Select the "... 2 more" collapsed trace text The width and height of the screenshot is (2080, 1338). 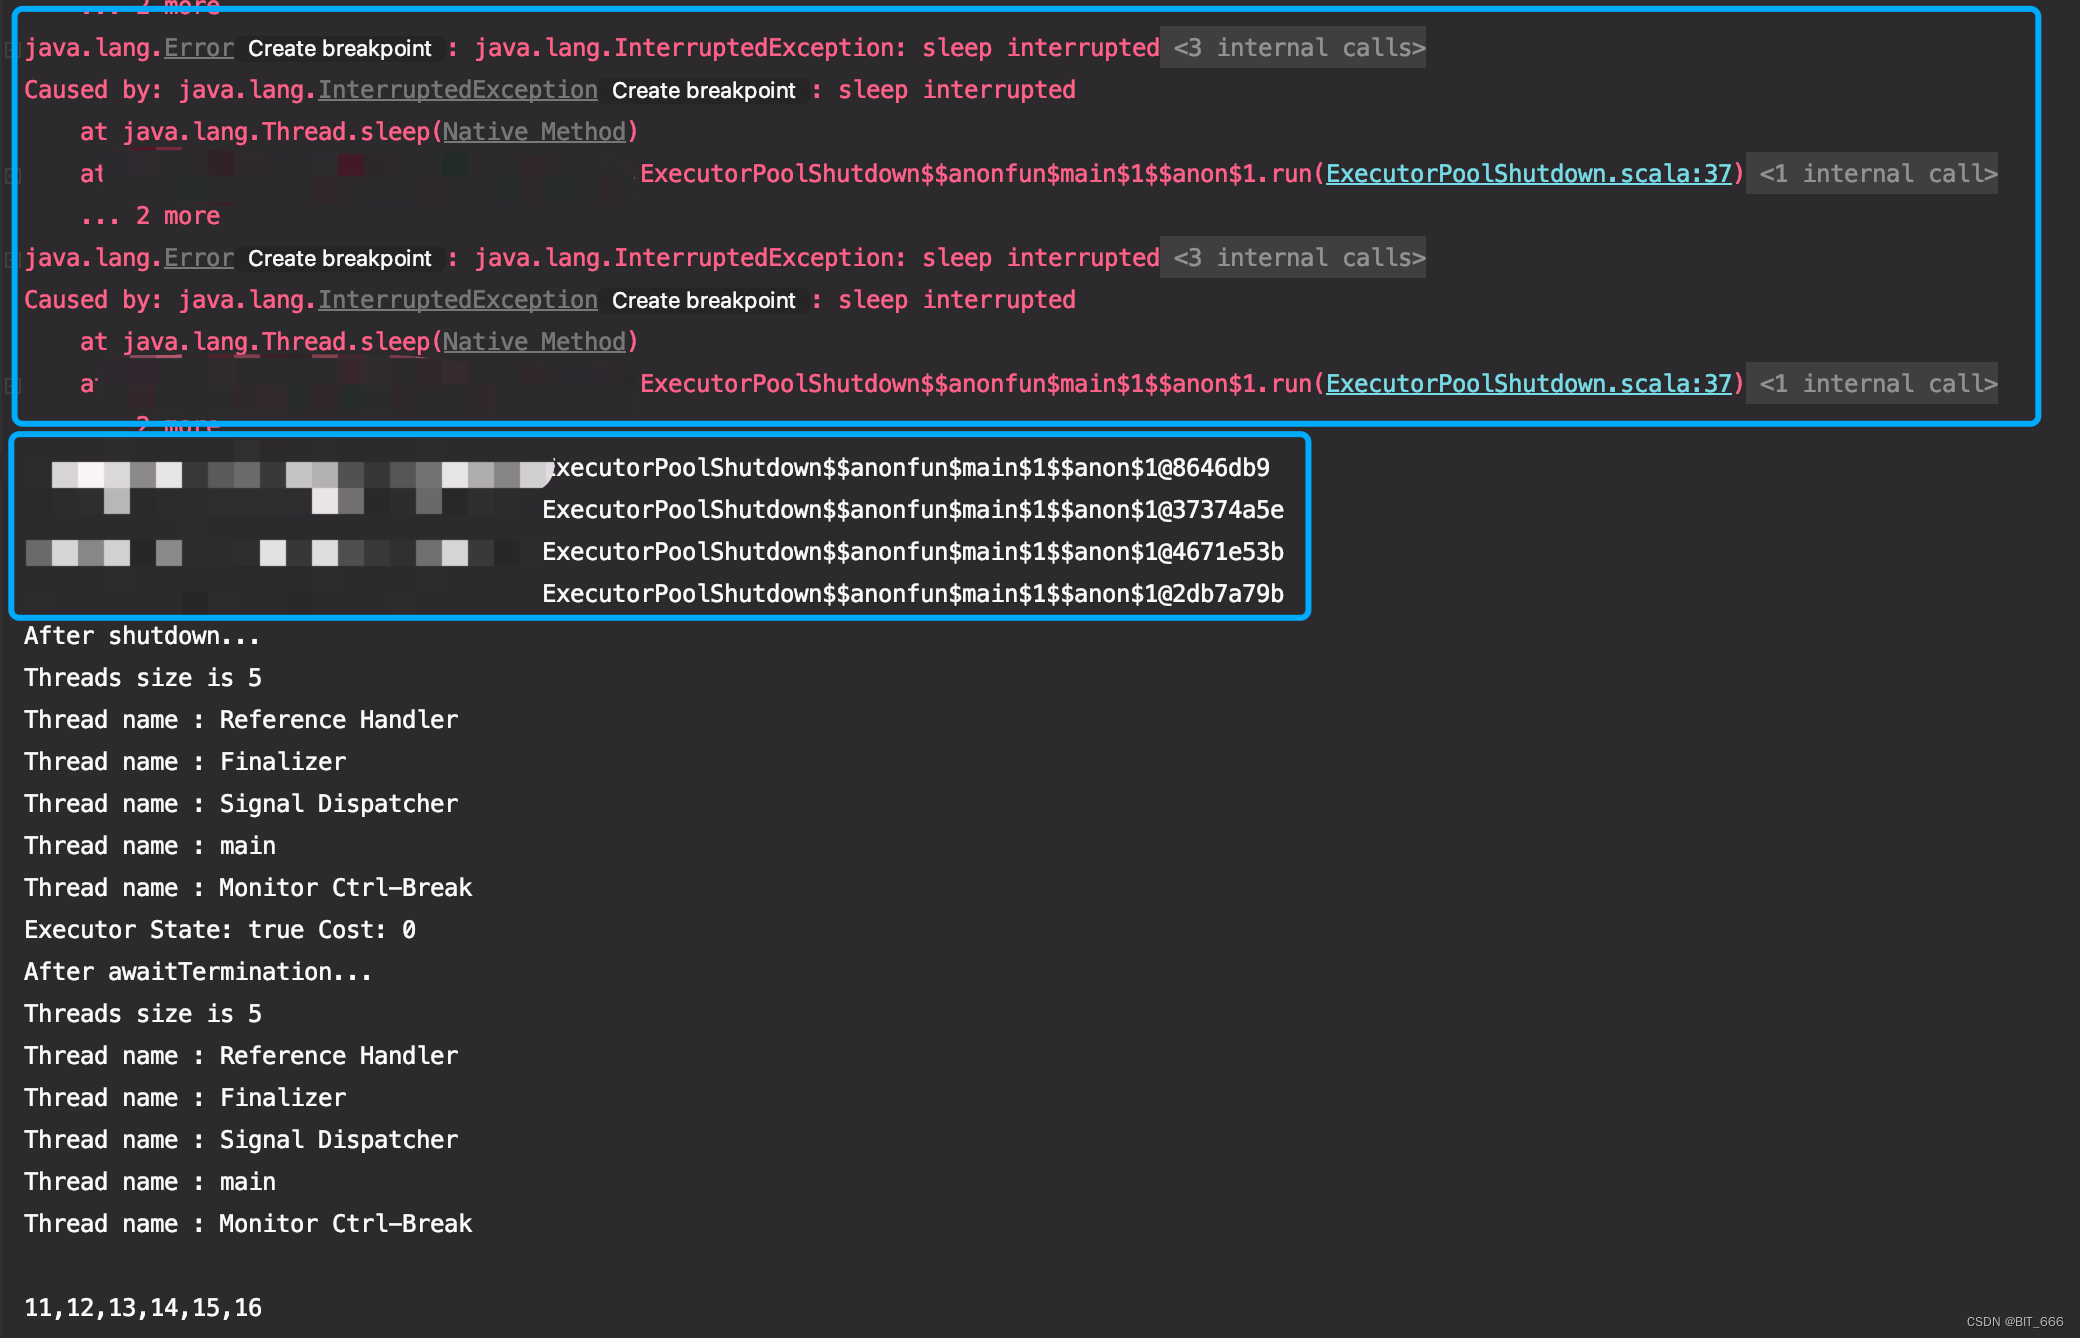tap(151, 215)
